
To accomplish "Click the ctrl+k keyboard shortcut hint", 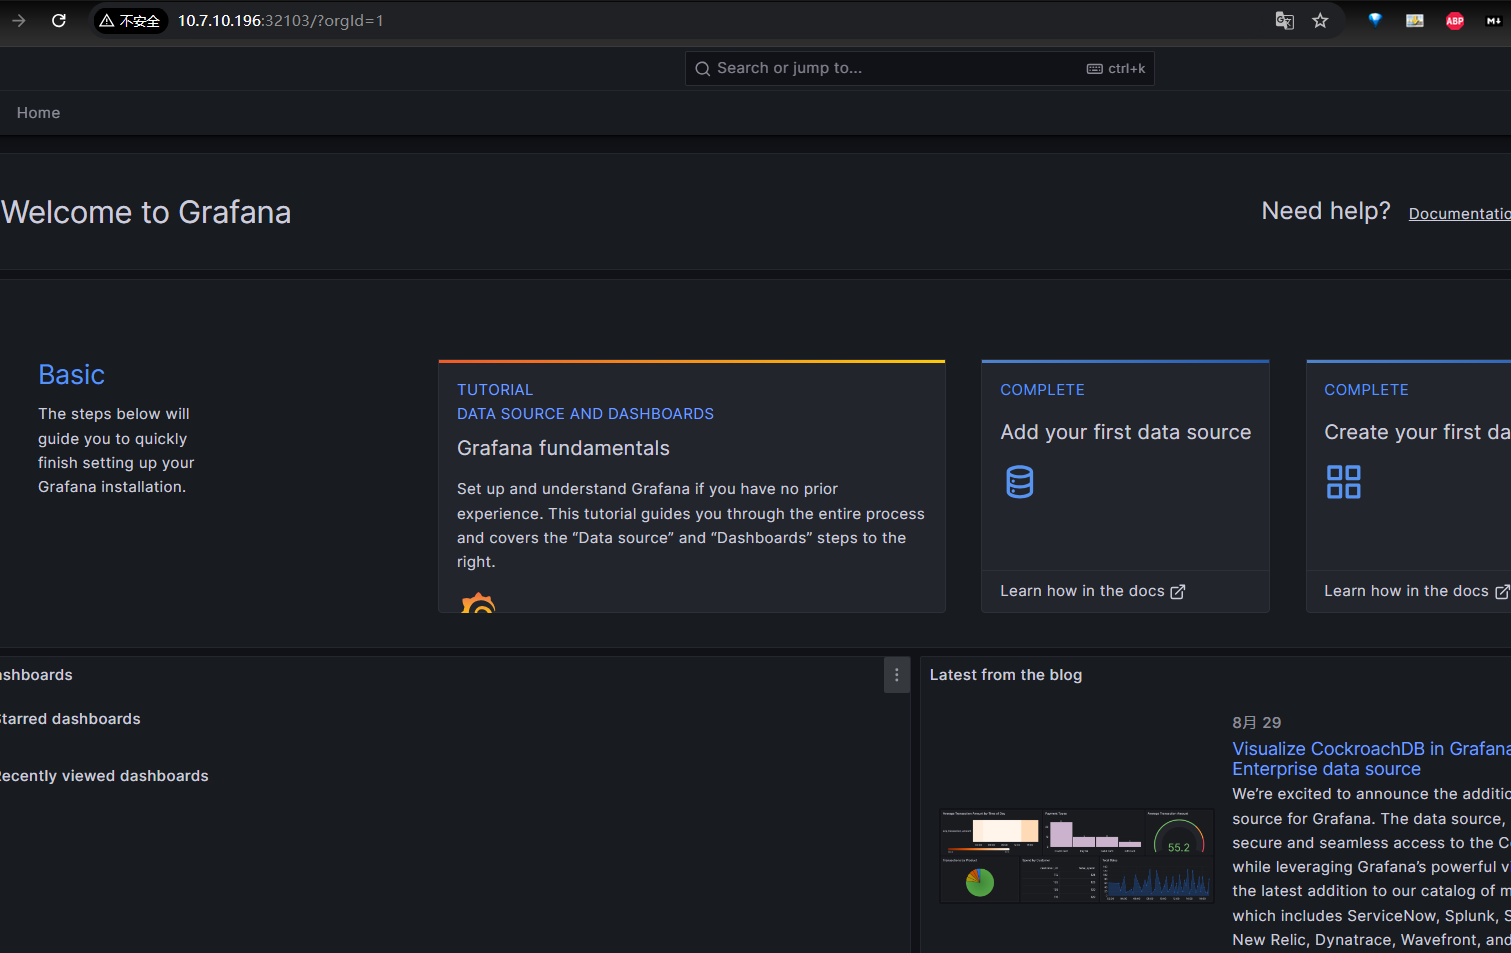I will tap(1116, 68).
